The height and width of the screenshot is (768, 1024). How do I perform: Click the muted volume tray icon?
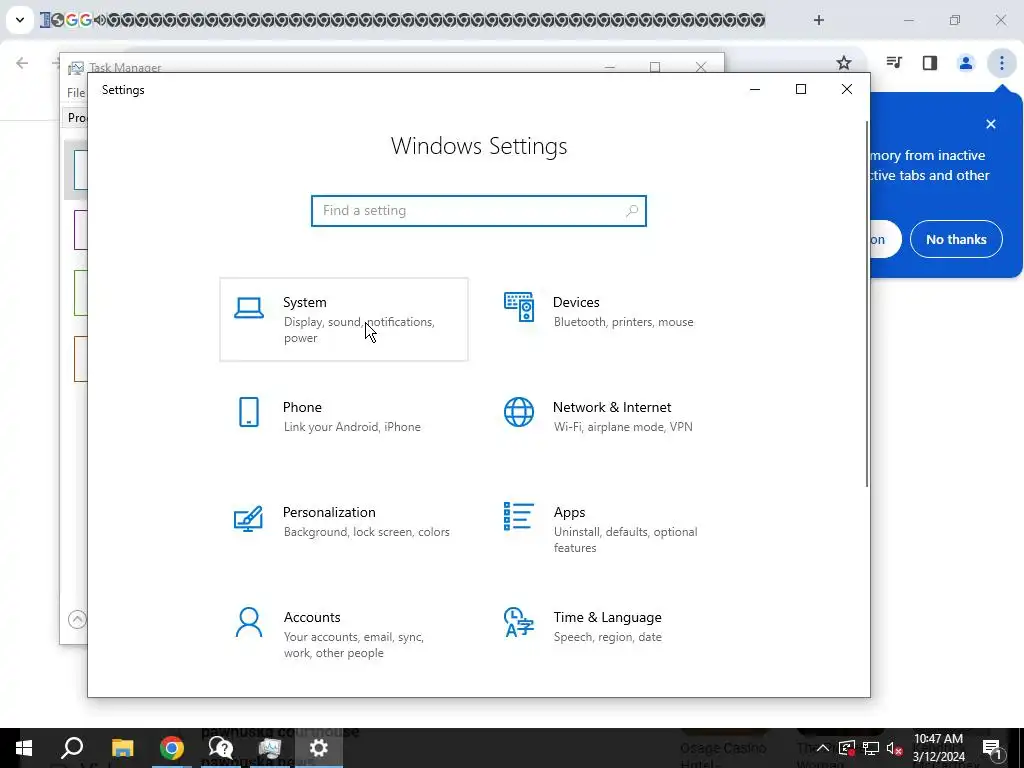(x=895, y=748)
